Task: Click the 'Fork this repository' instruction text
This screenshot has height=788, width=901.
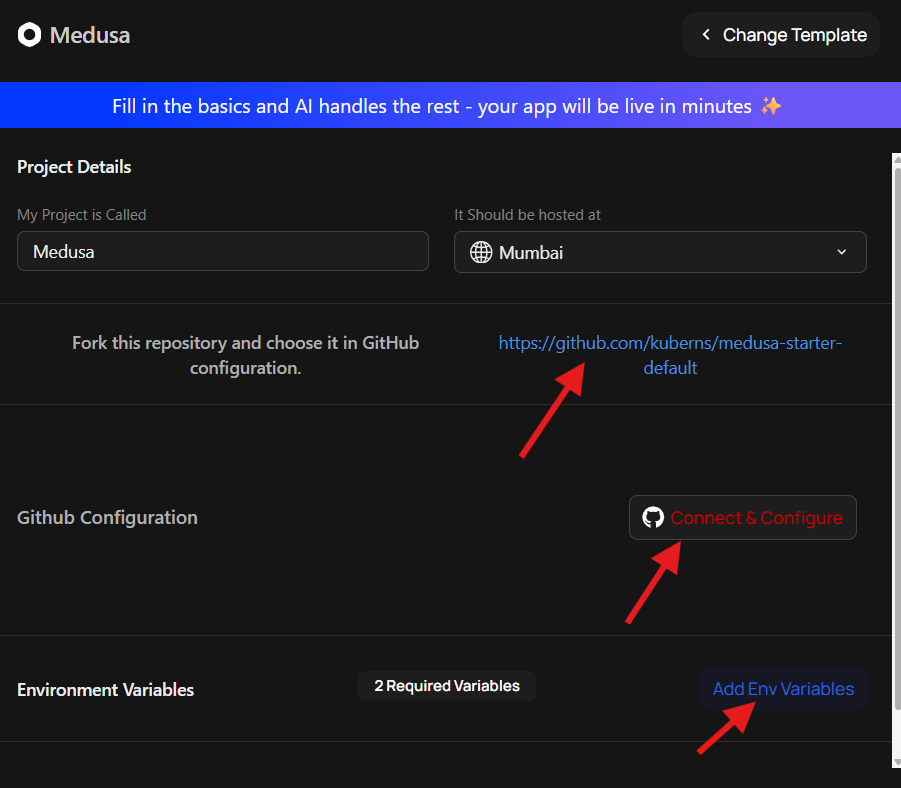Action: (245, 355)
